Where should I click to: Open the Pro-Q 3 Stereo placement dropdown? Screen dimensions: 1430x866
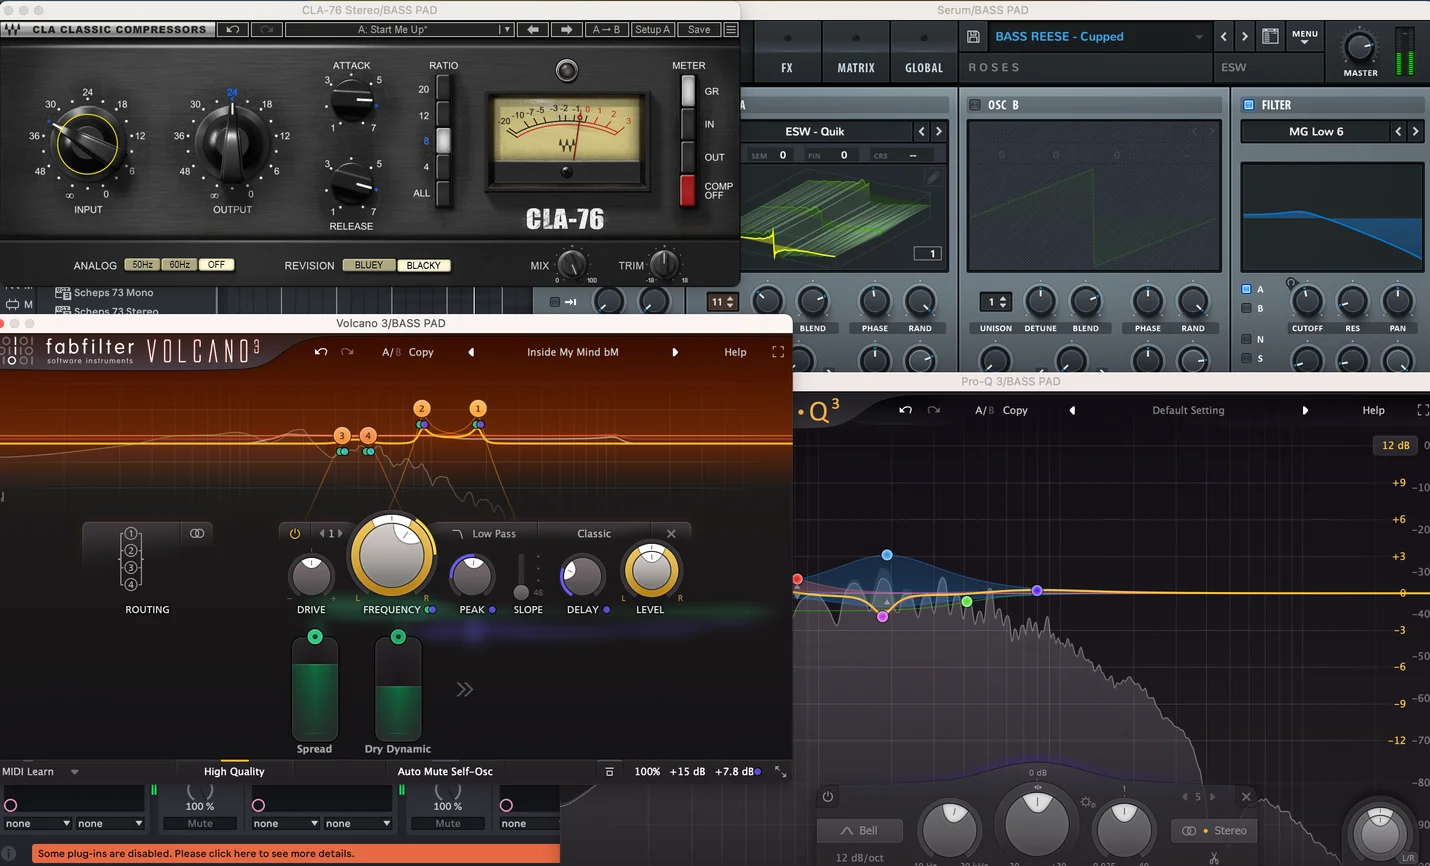[x=1214, y=830]
